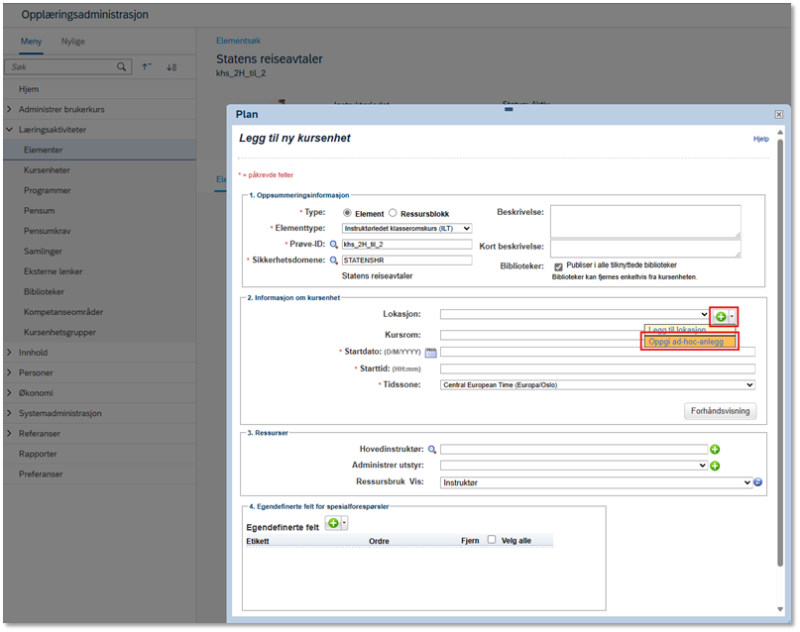Open the Elementtype dropdown
Viewport: 800px width, 632px height.
[407, 229]
